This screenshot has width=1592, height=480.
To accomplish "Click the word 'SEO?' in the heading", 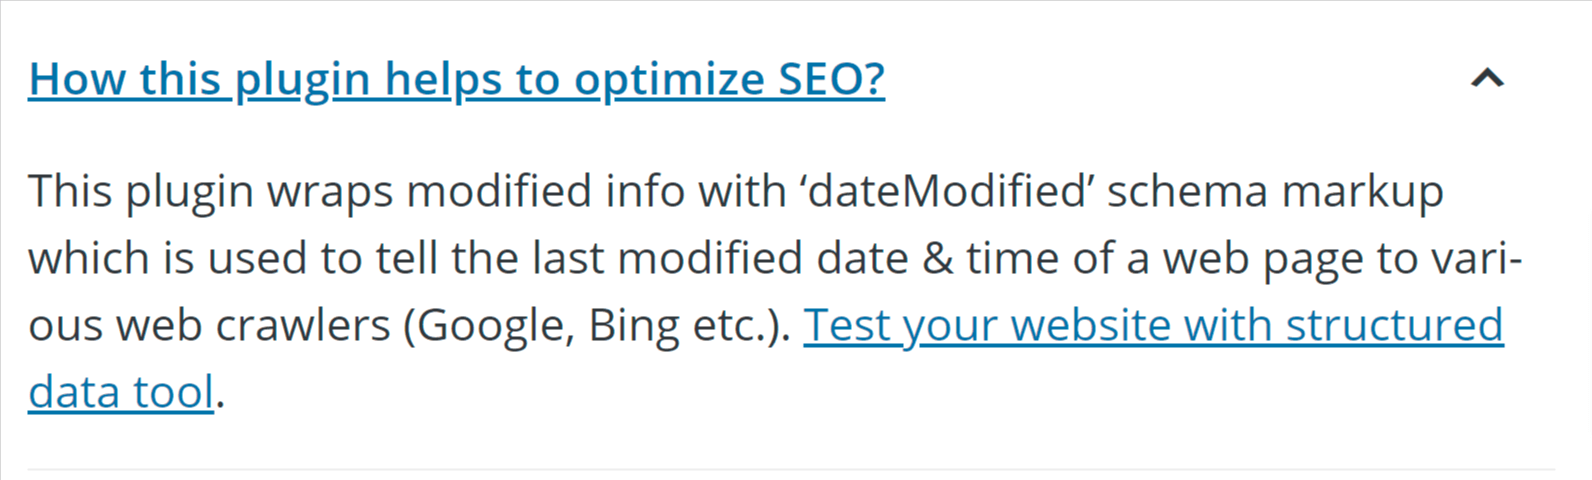I will click(x=832, y=79).
